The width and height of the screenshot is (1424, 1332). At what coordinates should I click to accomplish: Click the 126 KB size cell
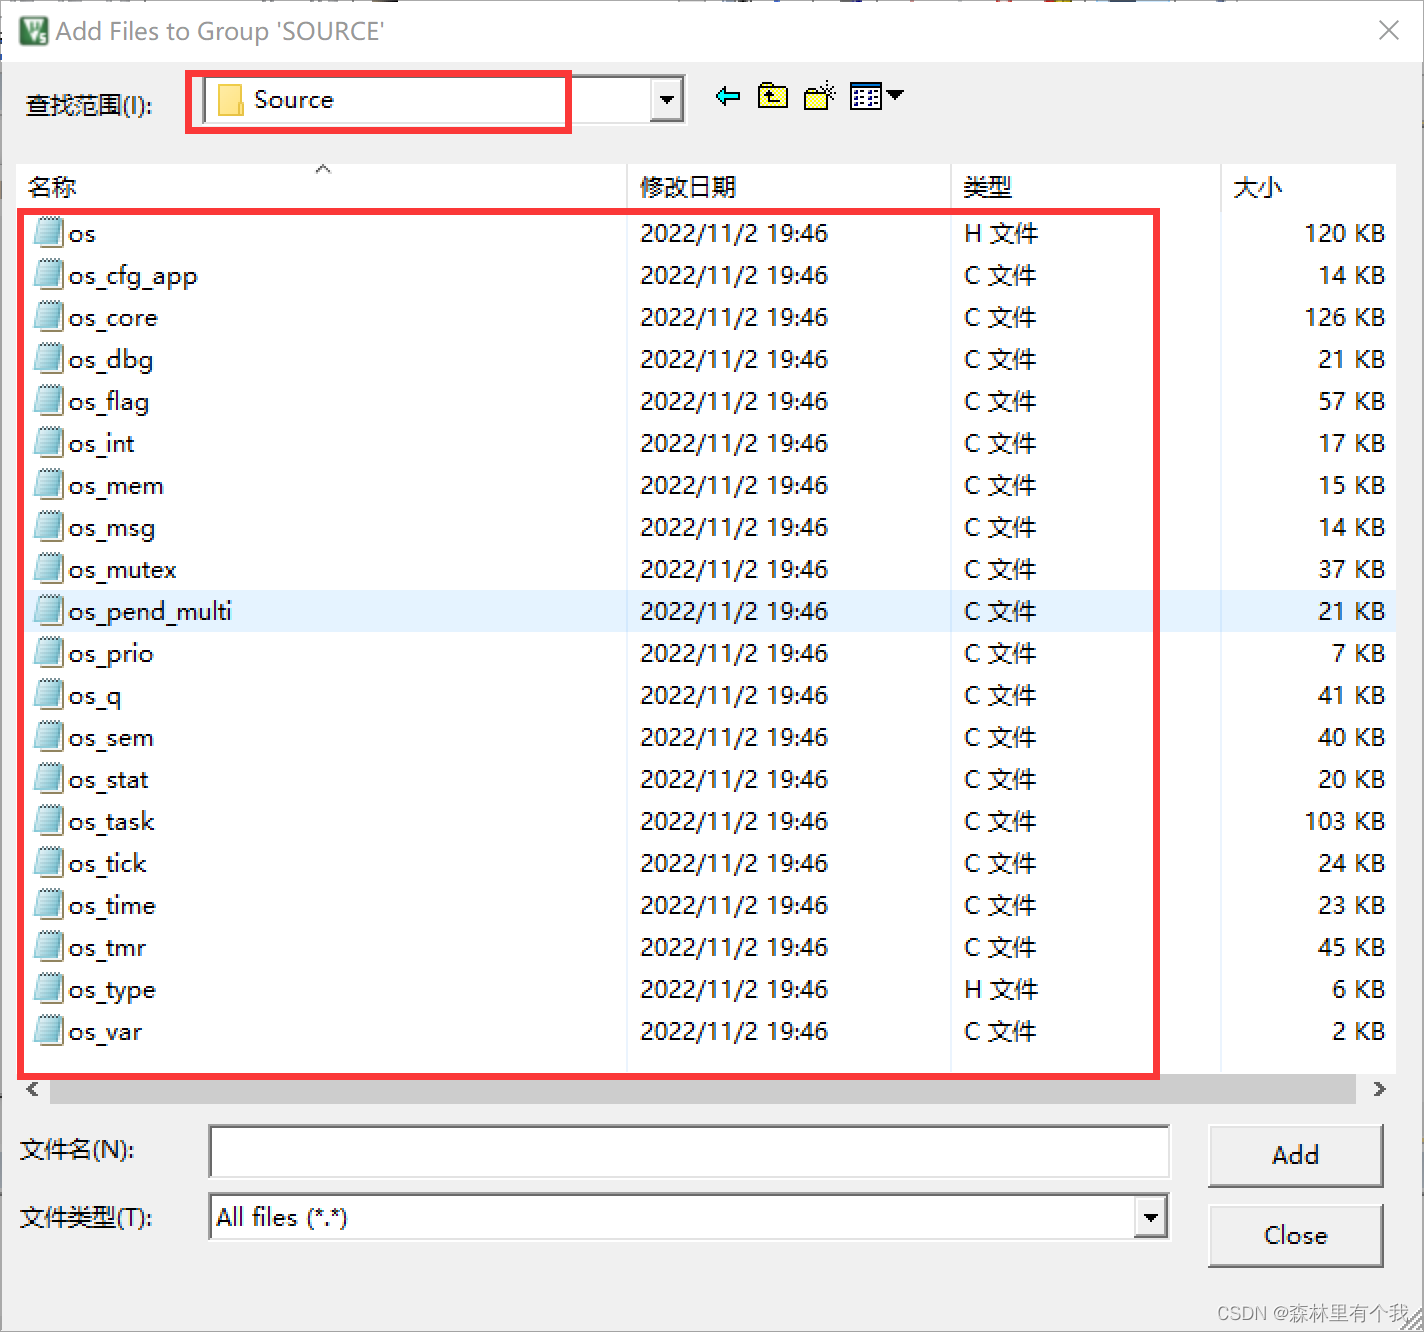tap(1344, 318)
